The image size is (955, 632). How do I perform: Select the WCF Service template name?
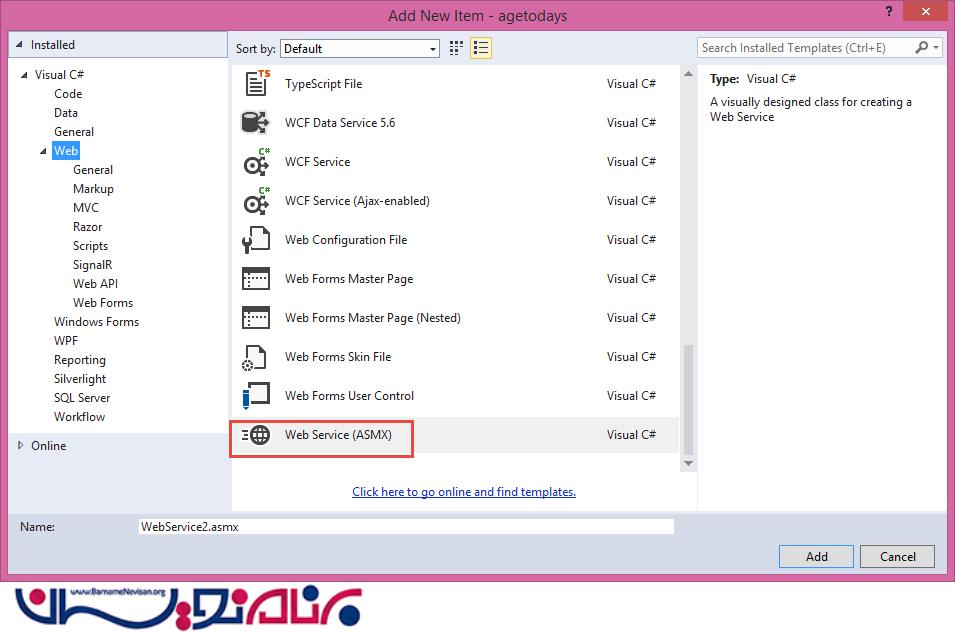[x=317, y=161]
